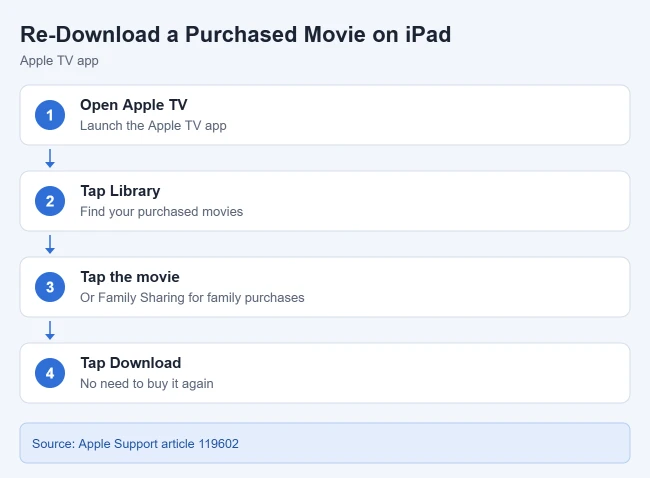Click 'Or Family Sharing for family purchases' text
The height and width of the screenshot is (478, 650).
[x=192, y=298]
